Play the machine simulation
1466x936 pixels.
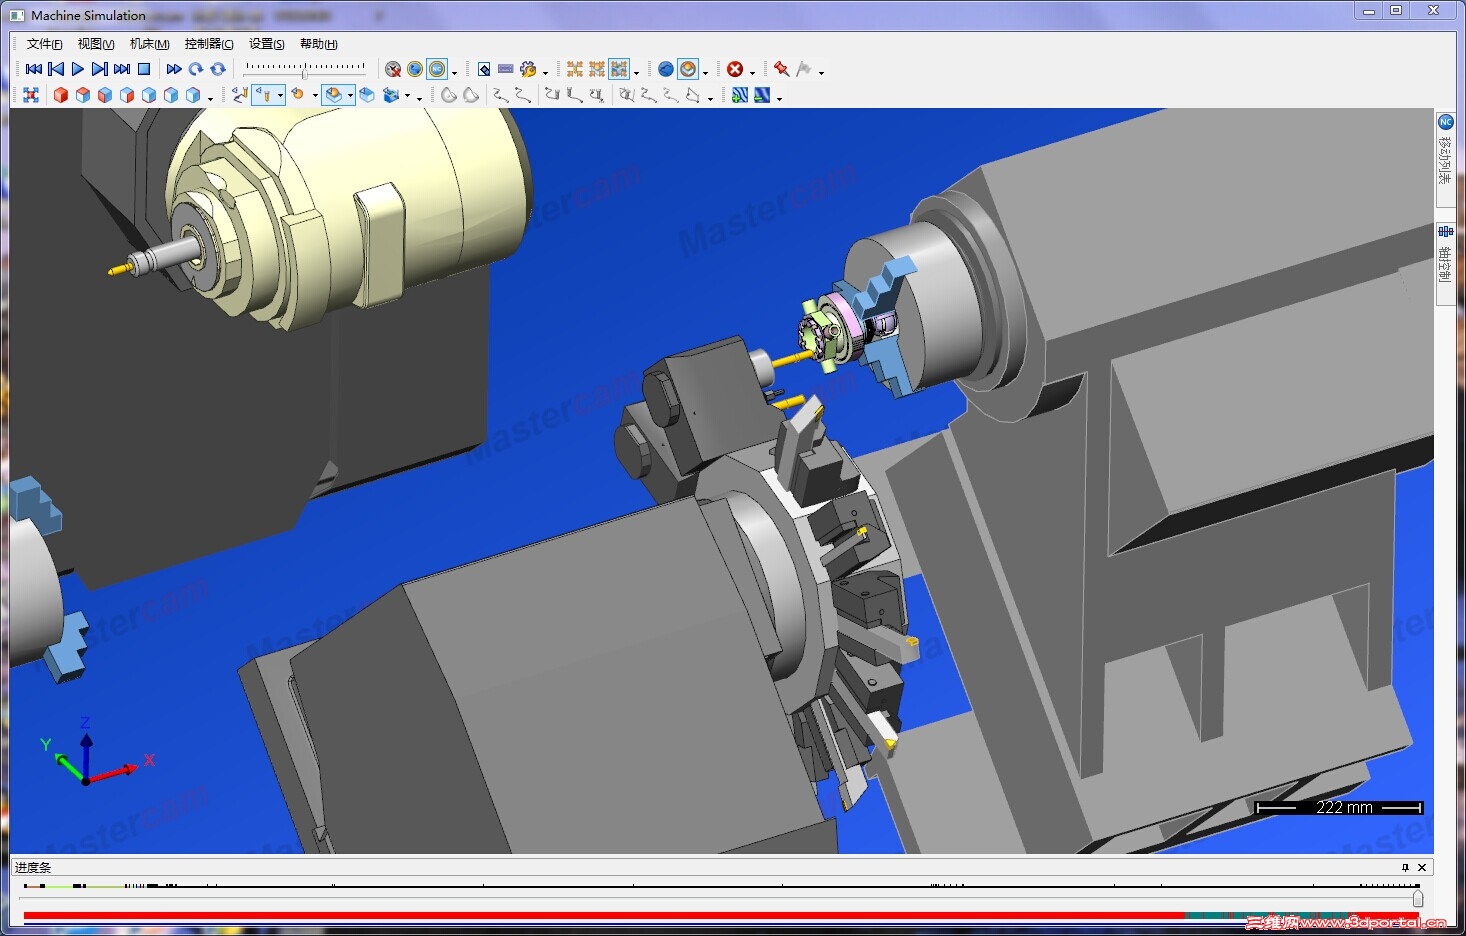click(x=78, y=69)
